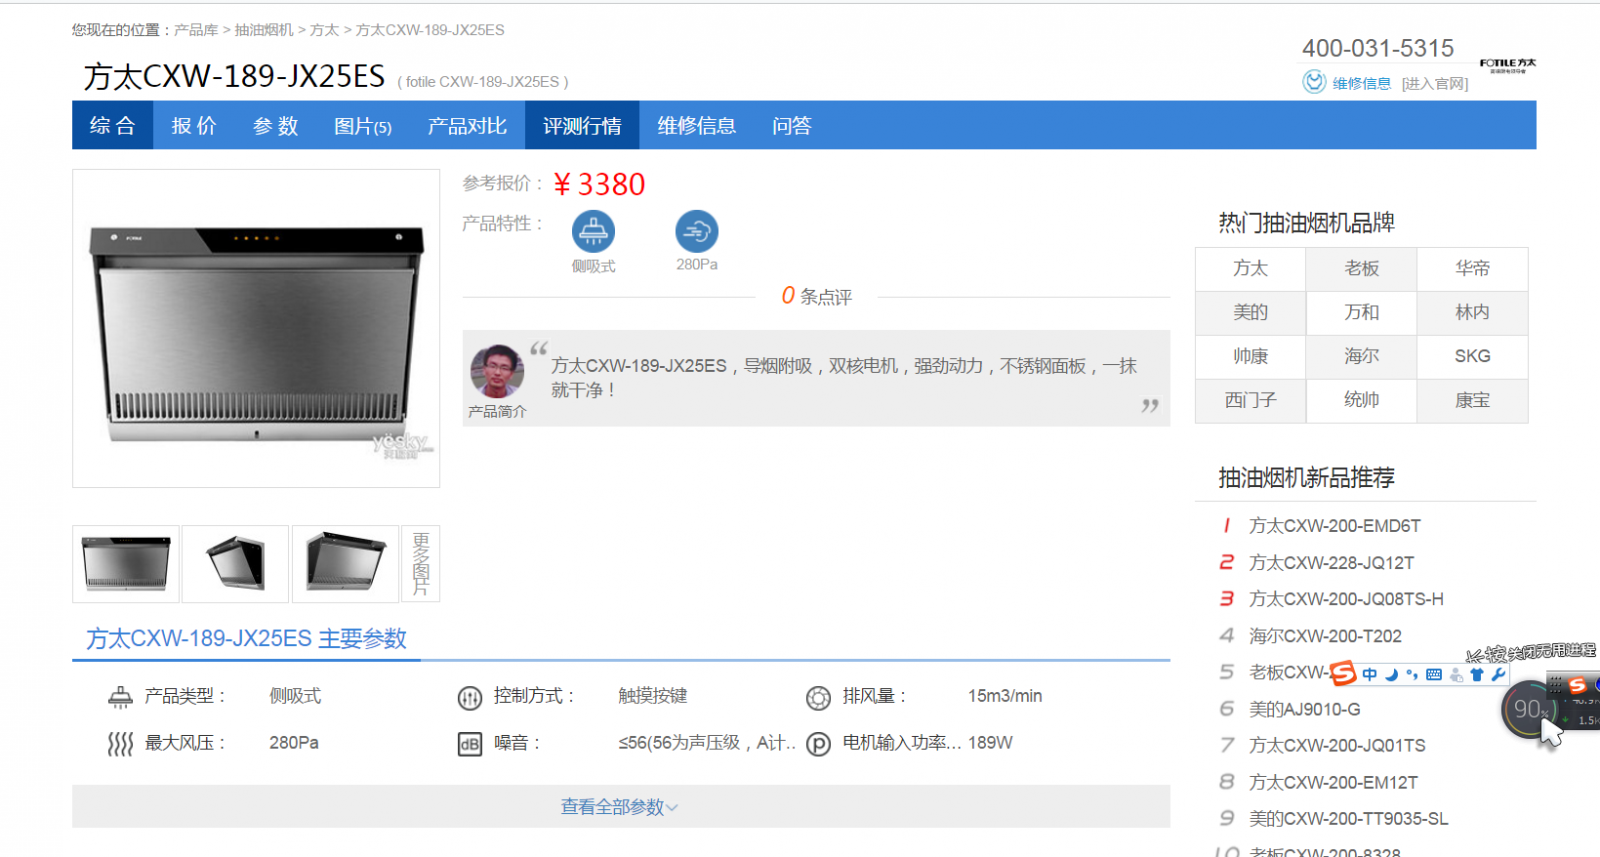Image resolution: width=1600 pixels, height=857 pixels.
Task: Select the first front-view thumbnail
Action: click(x=126, y=564)
